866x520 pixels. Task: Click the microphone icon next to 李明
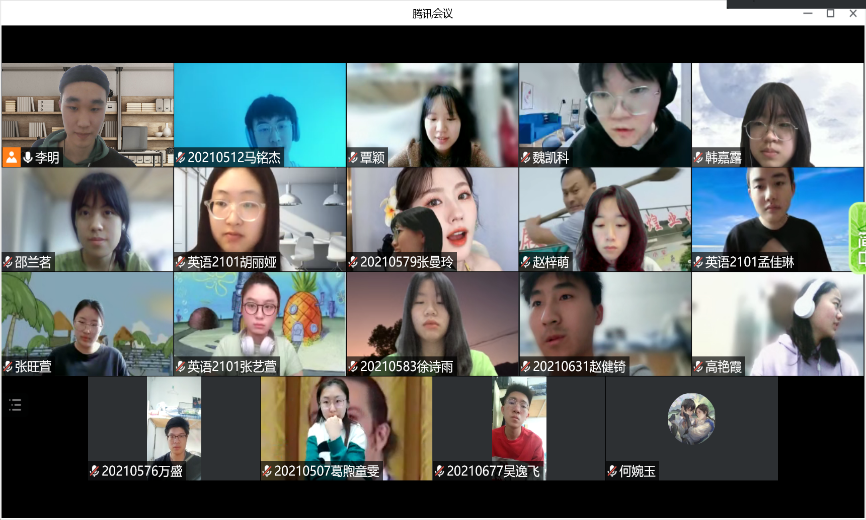(28, 157)
